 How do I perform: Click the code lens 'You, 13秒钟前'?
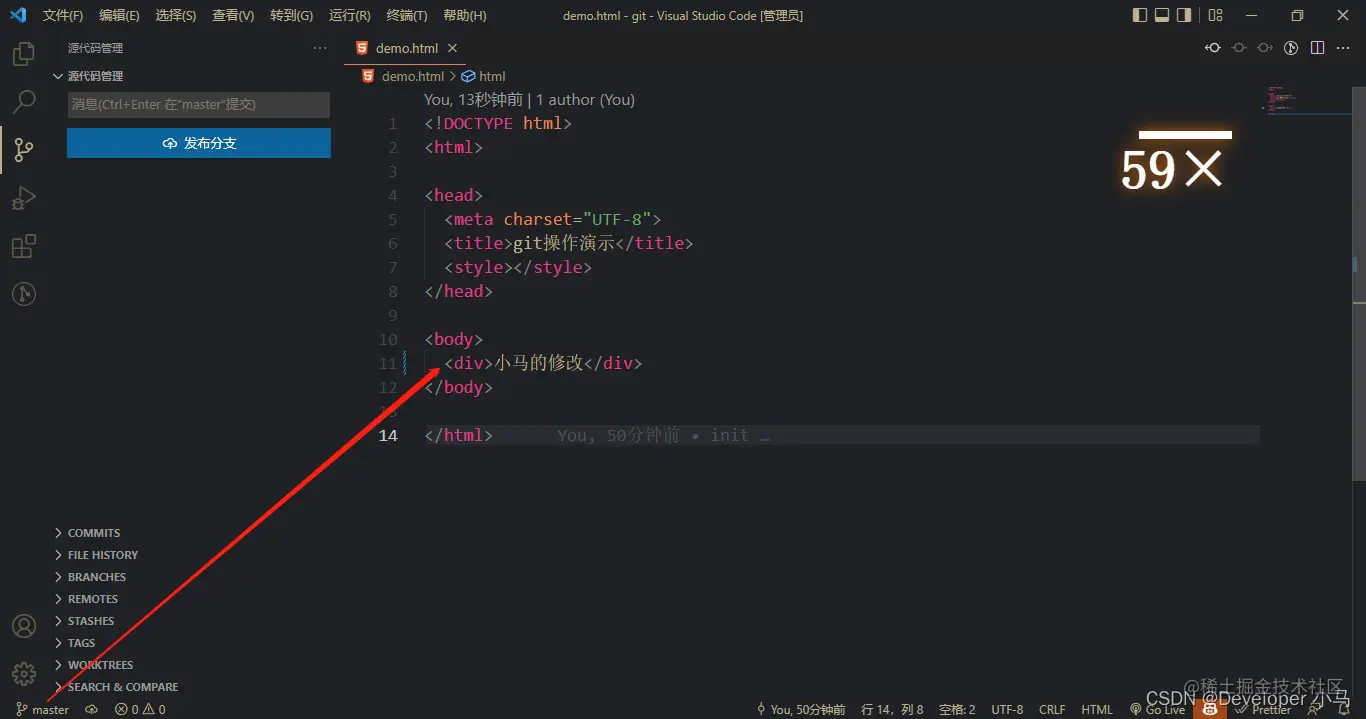473,100
